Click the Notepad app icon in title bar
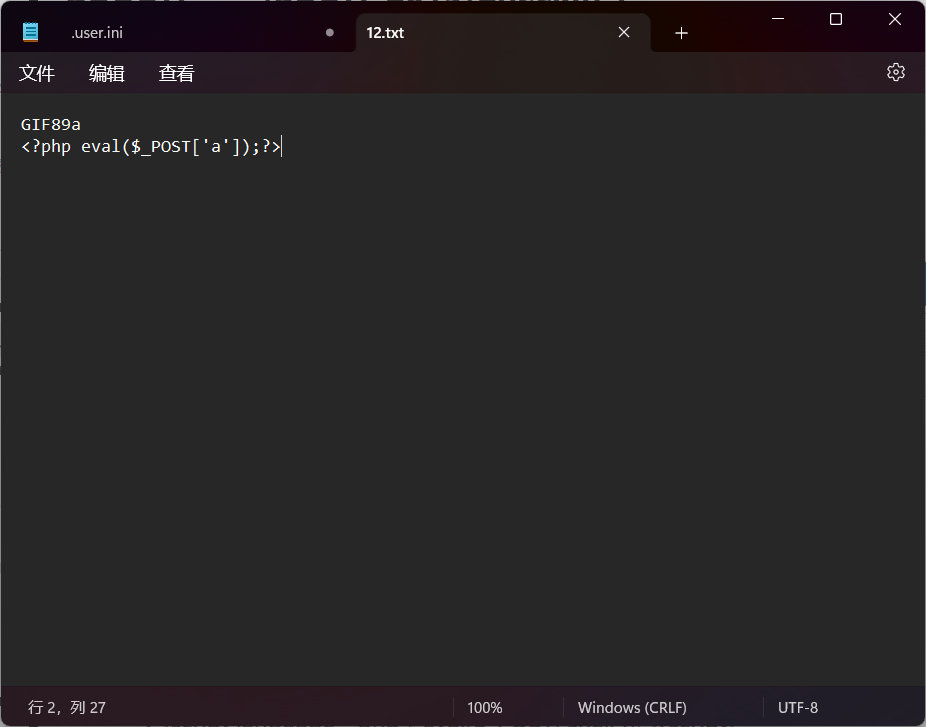This screenshot has width=926, height=727. (30, 32)
